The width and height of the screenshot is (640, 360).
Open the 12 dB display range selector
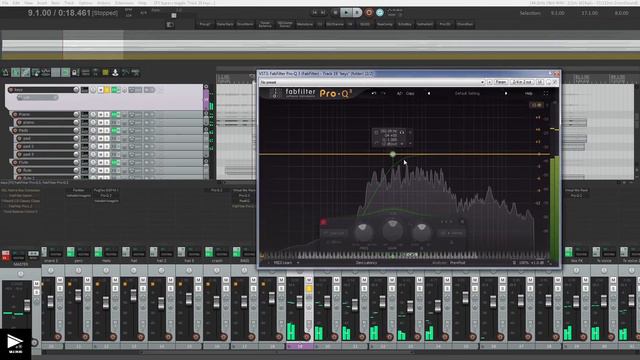(537, 105)
